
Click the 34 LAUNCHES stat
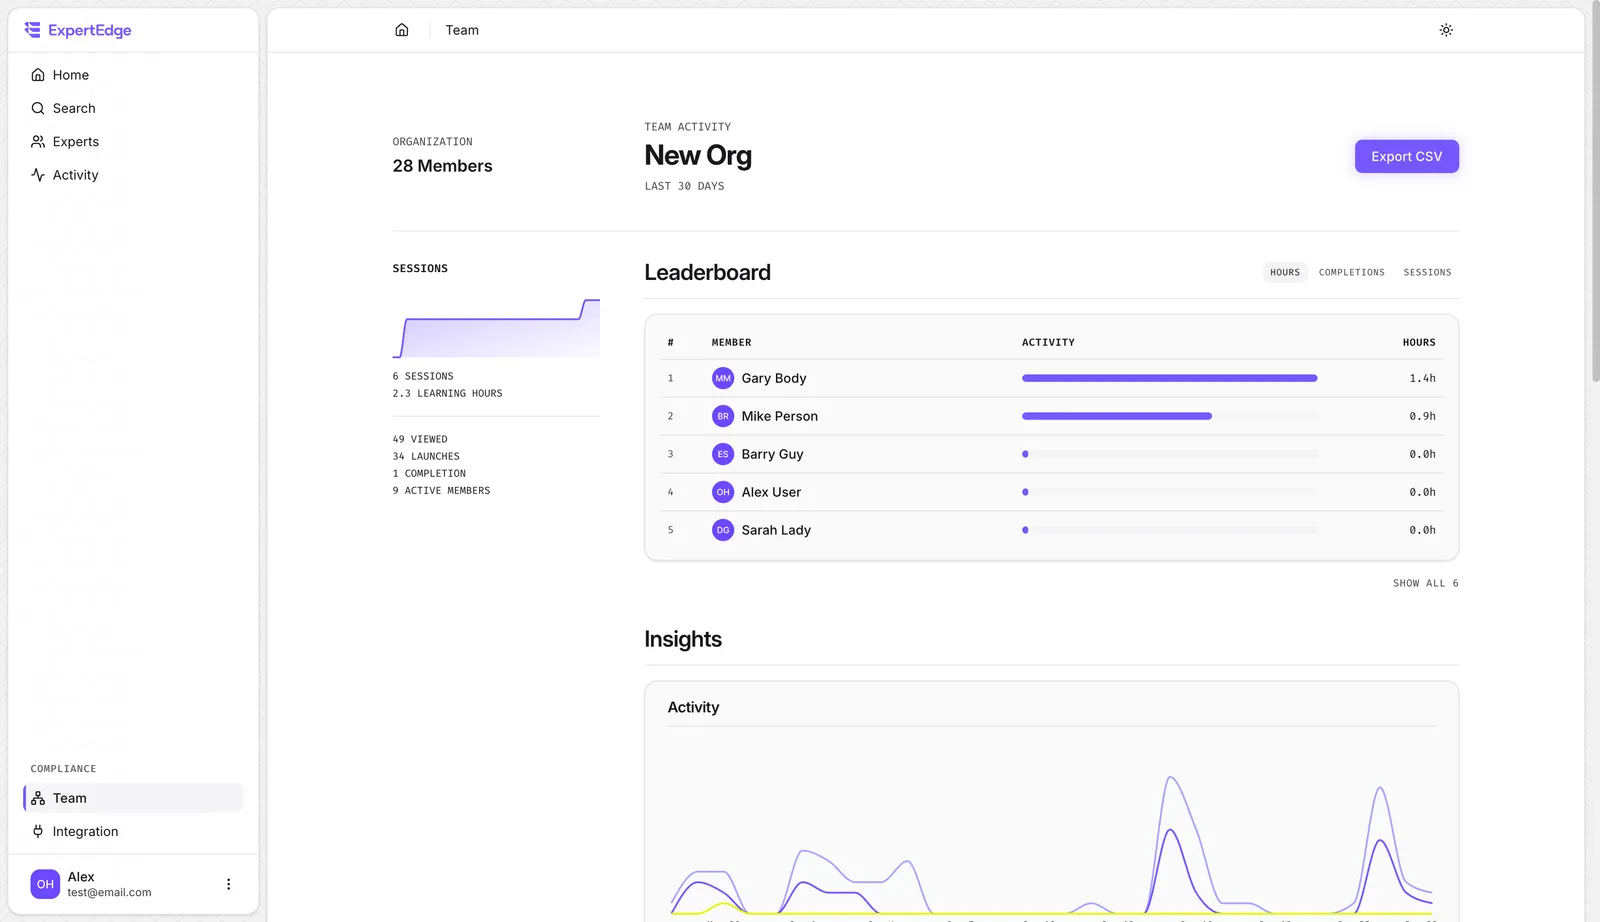[x=426, y=456]
